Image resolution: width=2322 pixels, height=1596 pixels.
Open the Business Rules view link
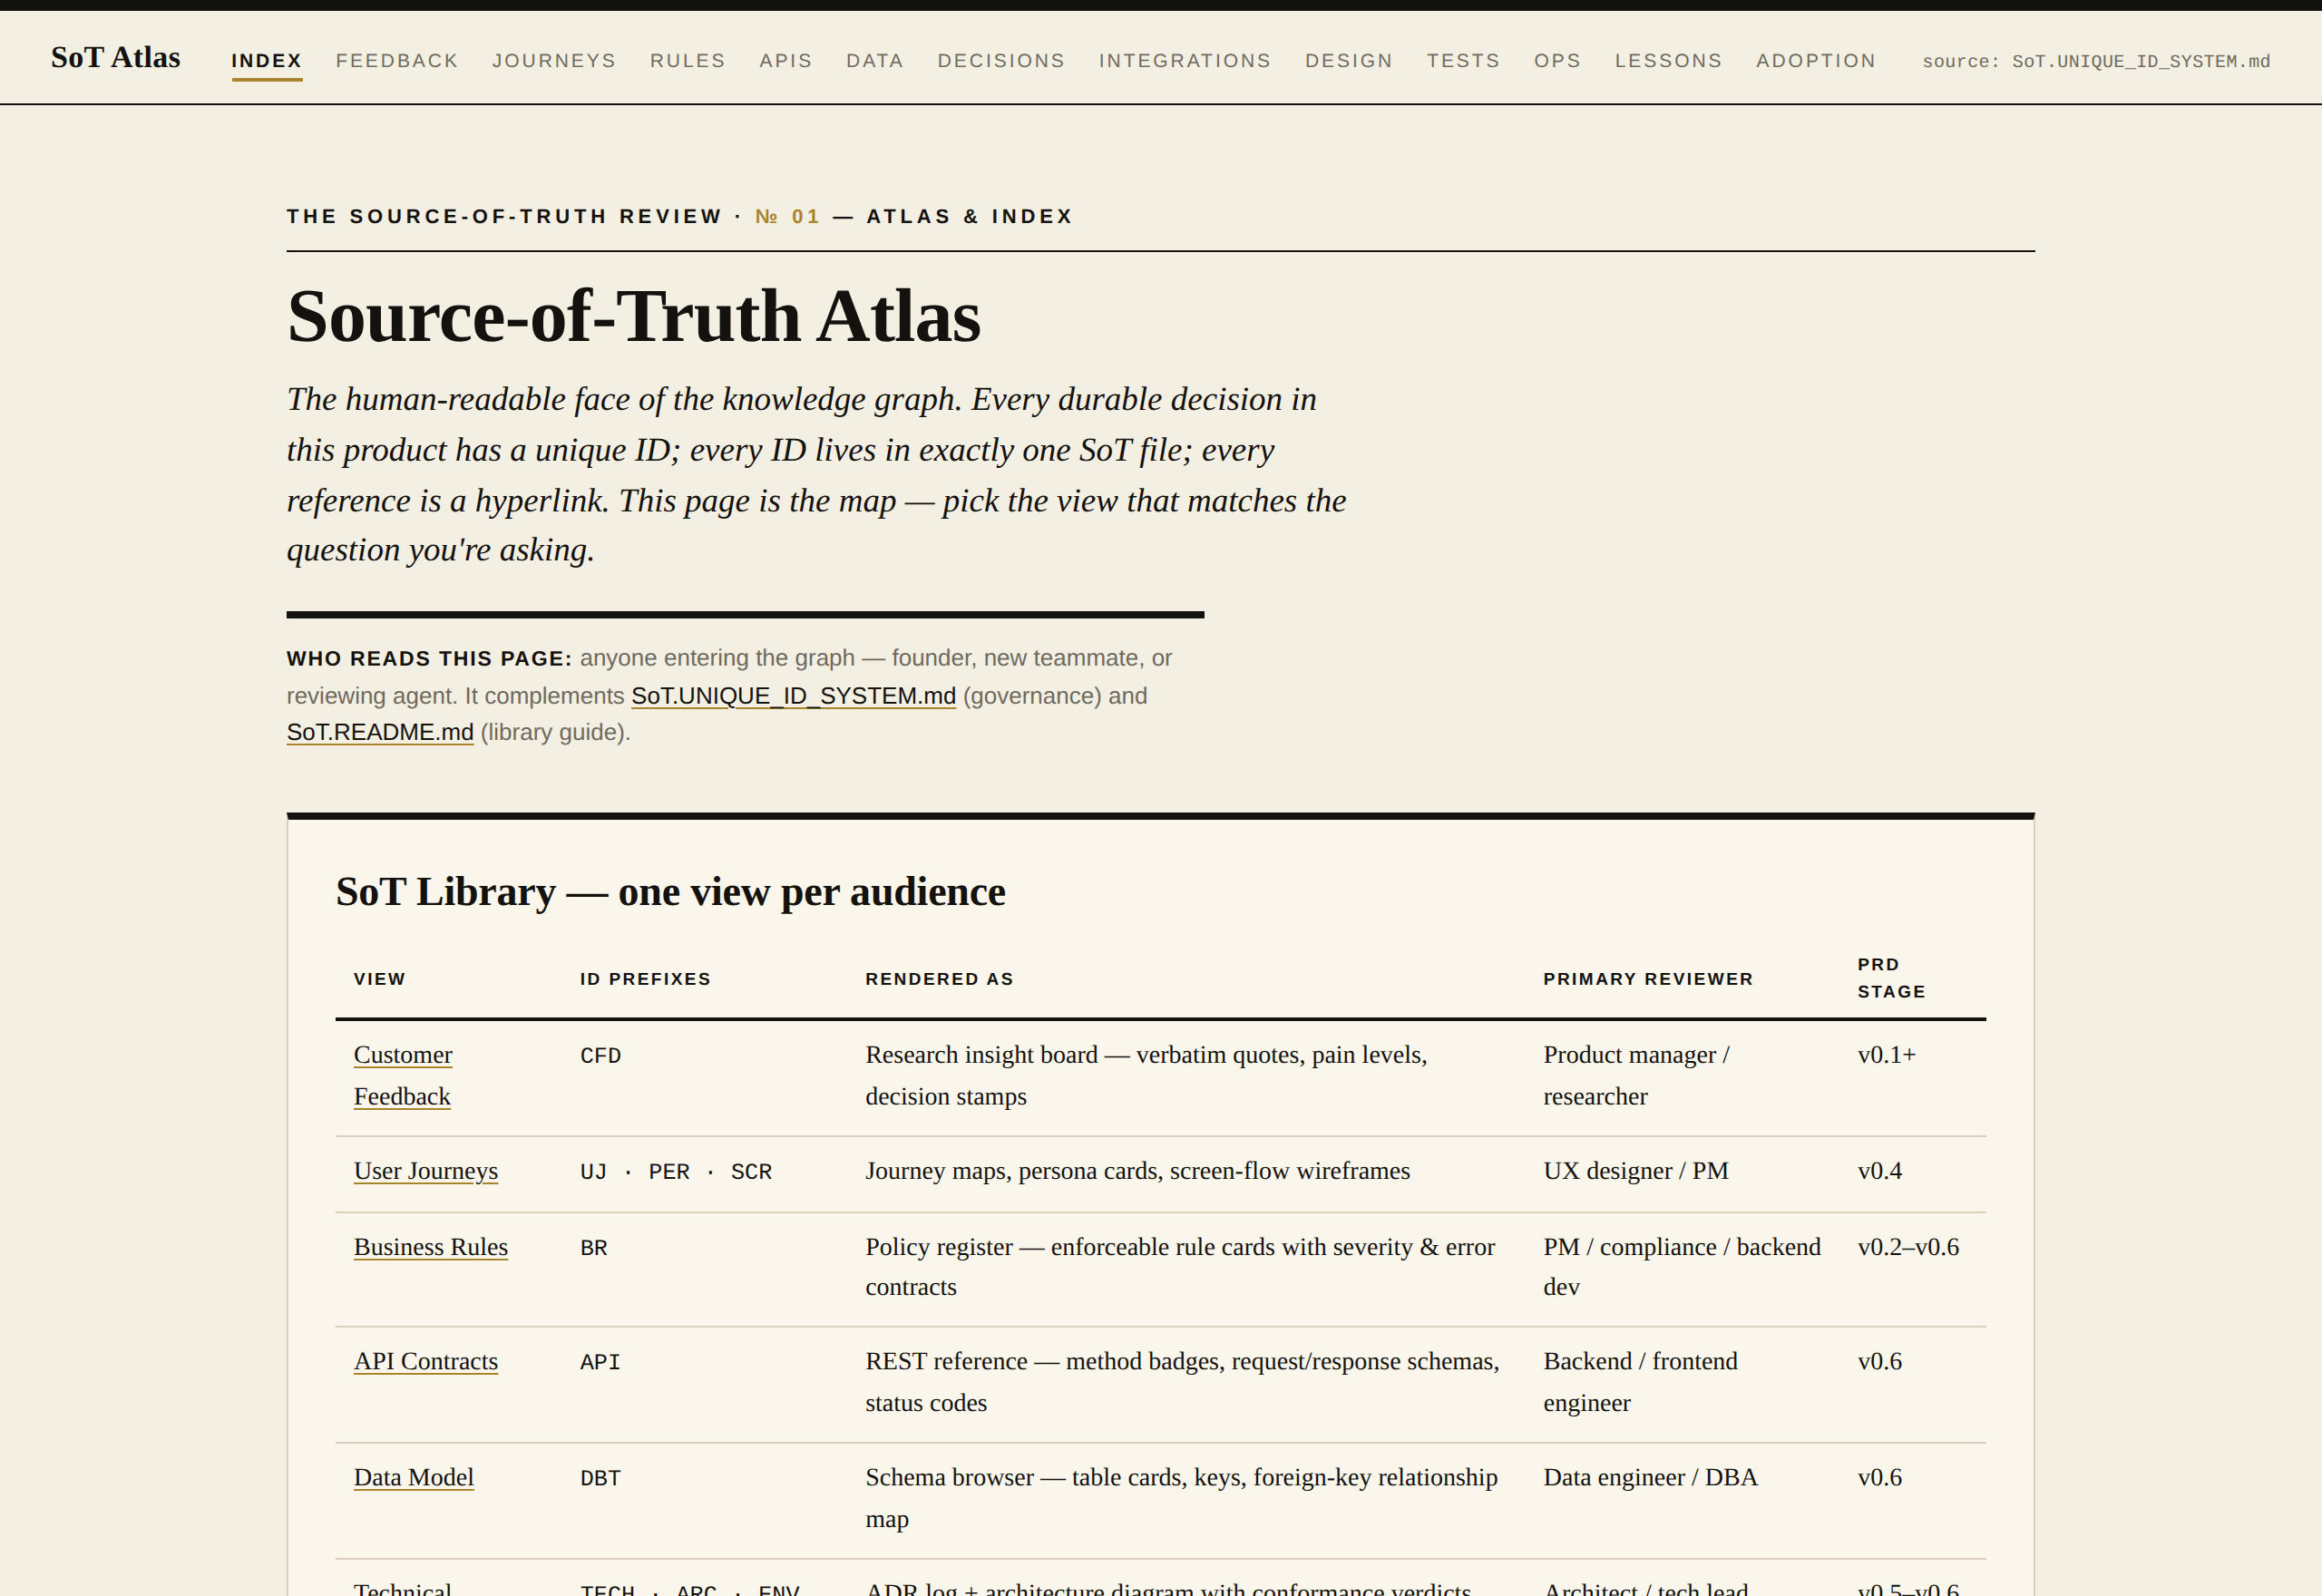[431, 1247]
